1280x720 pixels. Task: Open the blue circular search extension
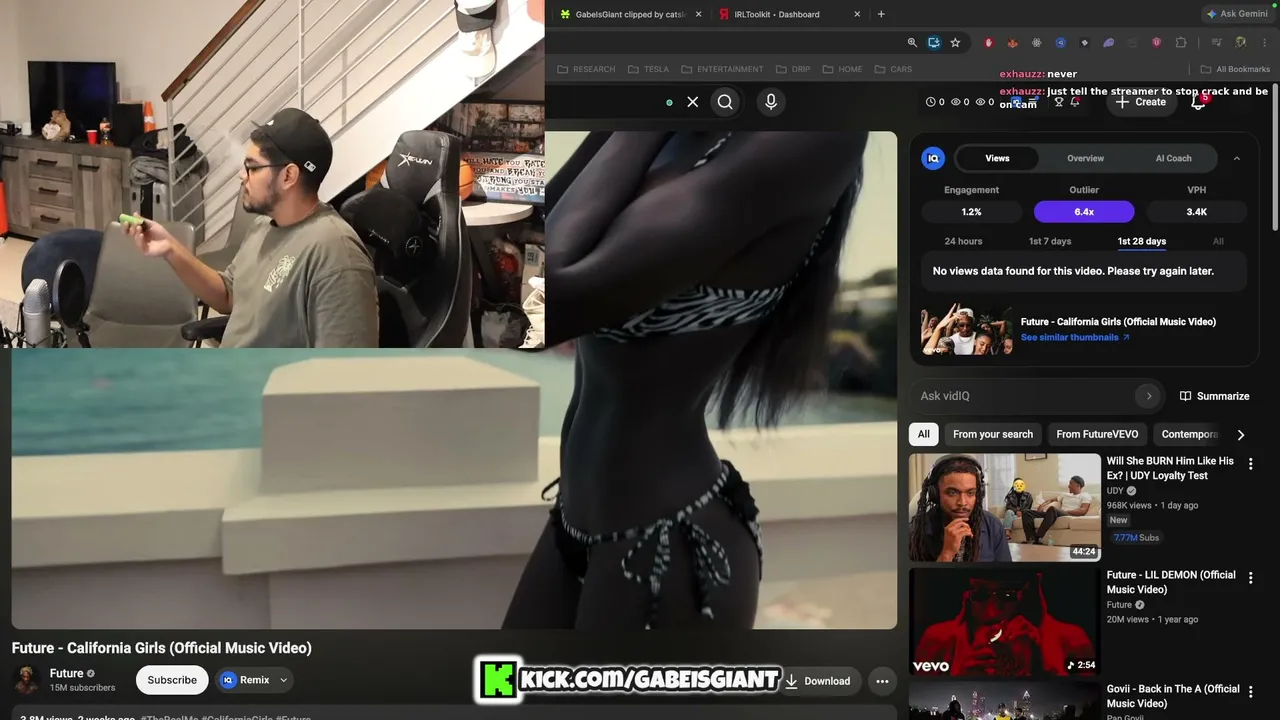(x=1060, y=43)
